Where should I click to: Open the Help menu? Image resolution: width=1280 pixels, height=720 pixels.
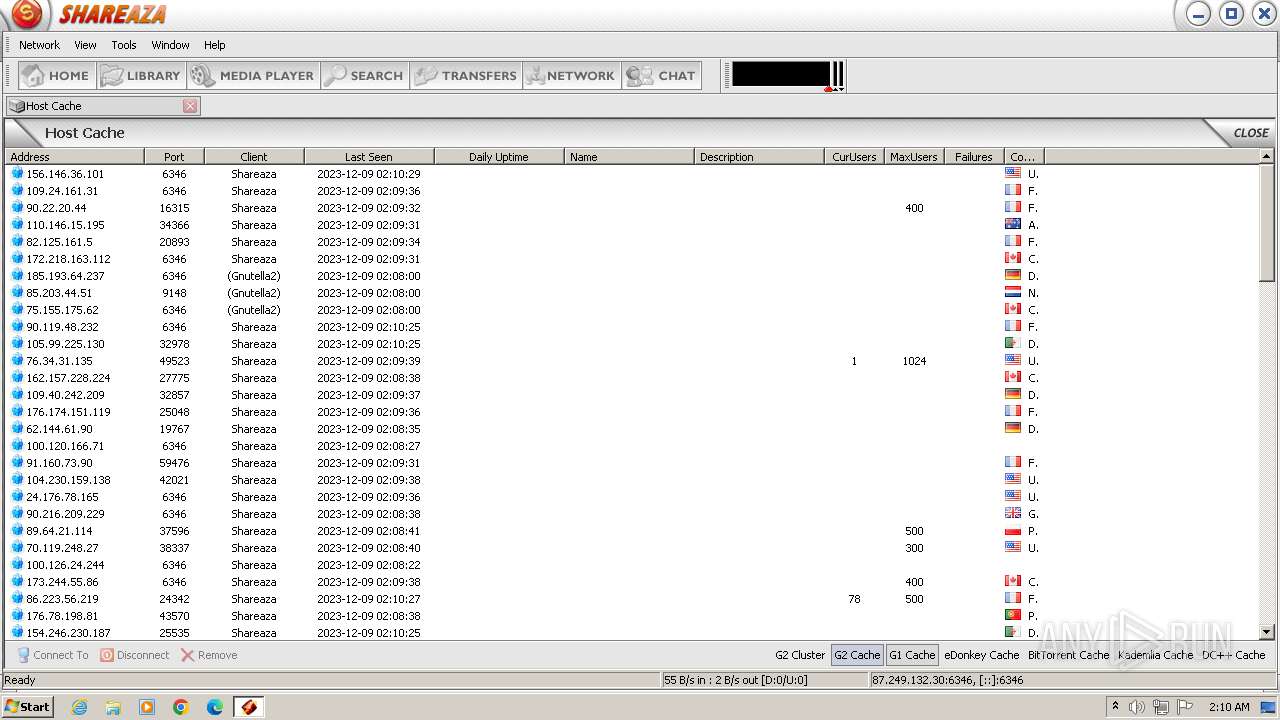point(215,45)
